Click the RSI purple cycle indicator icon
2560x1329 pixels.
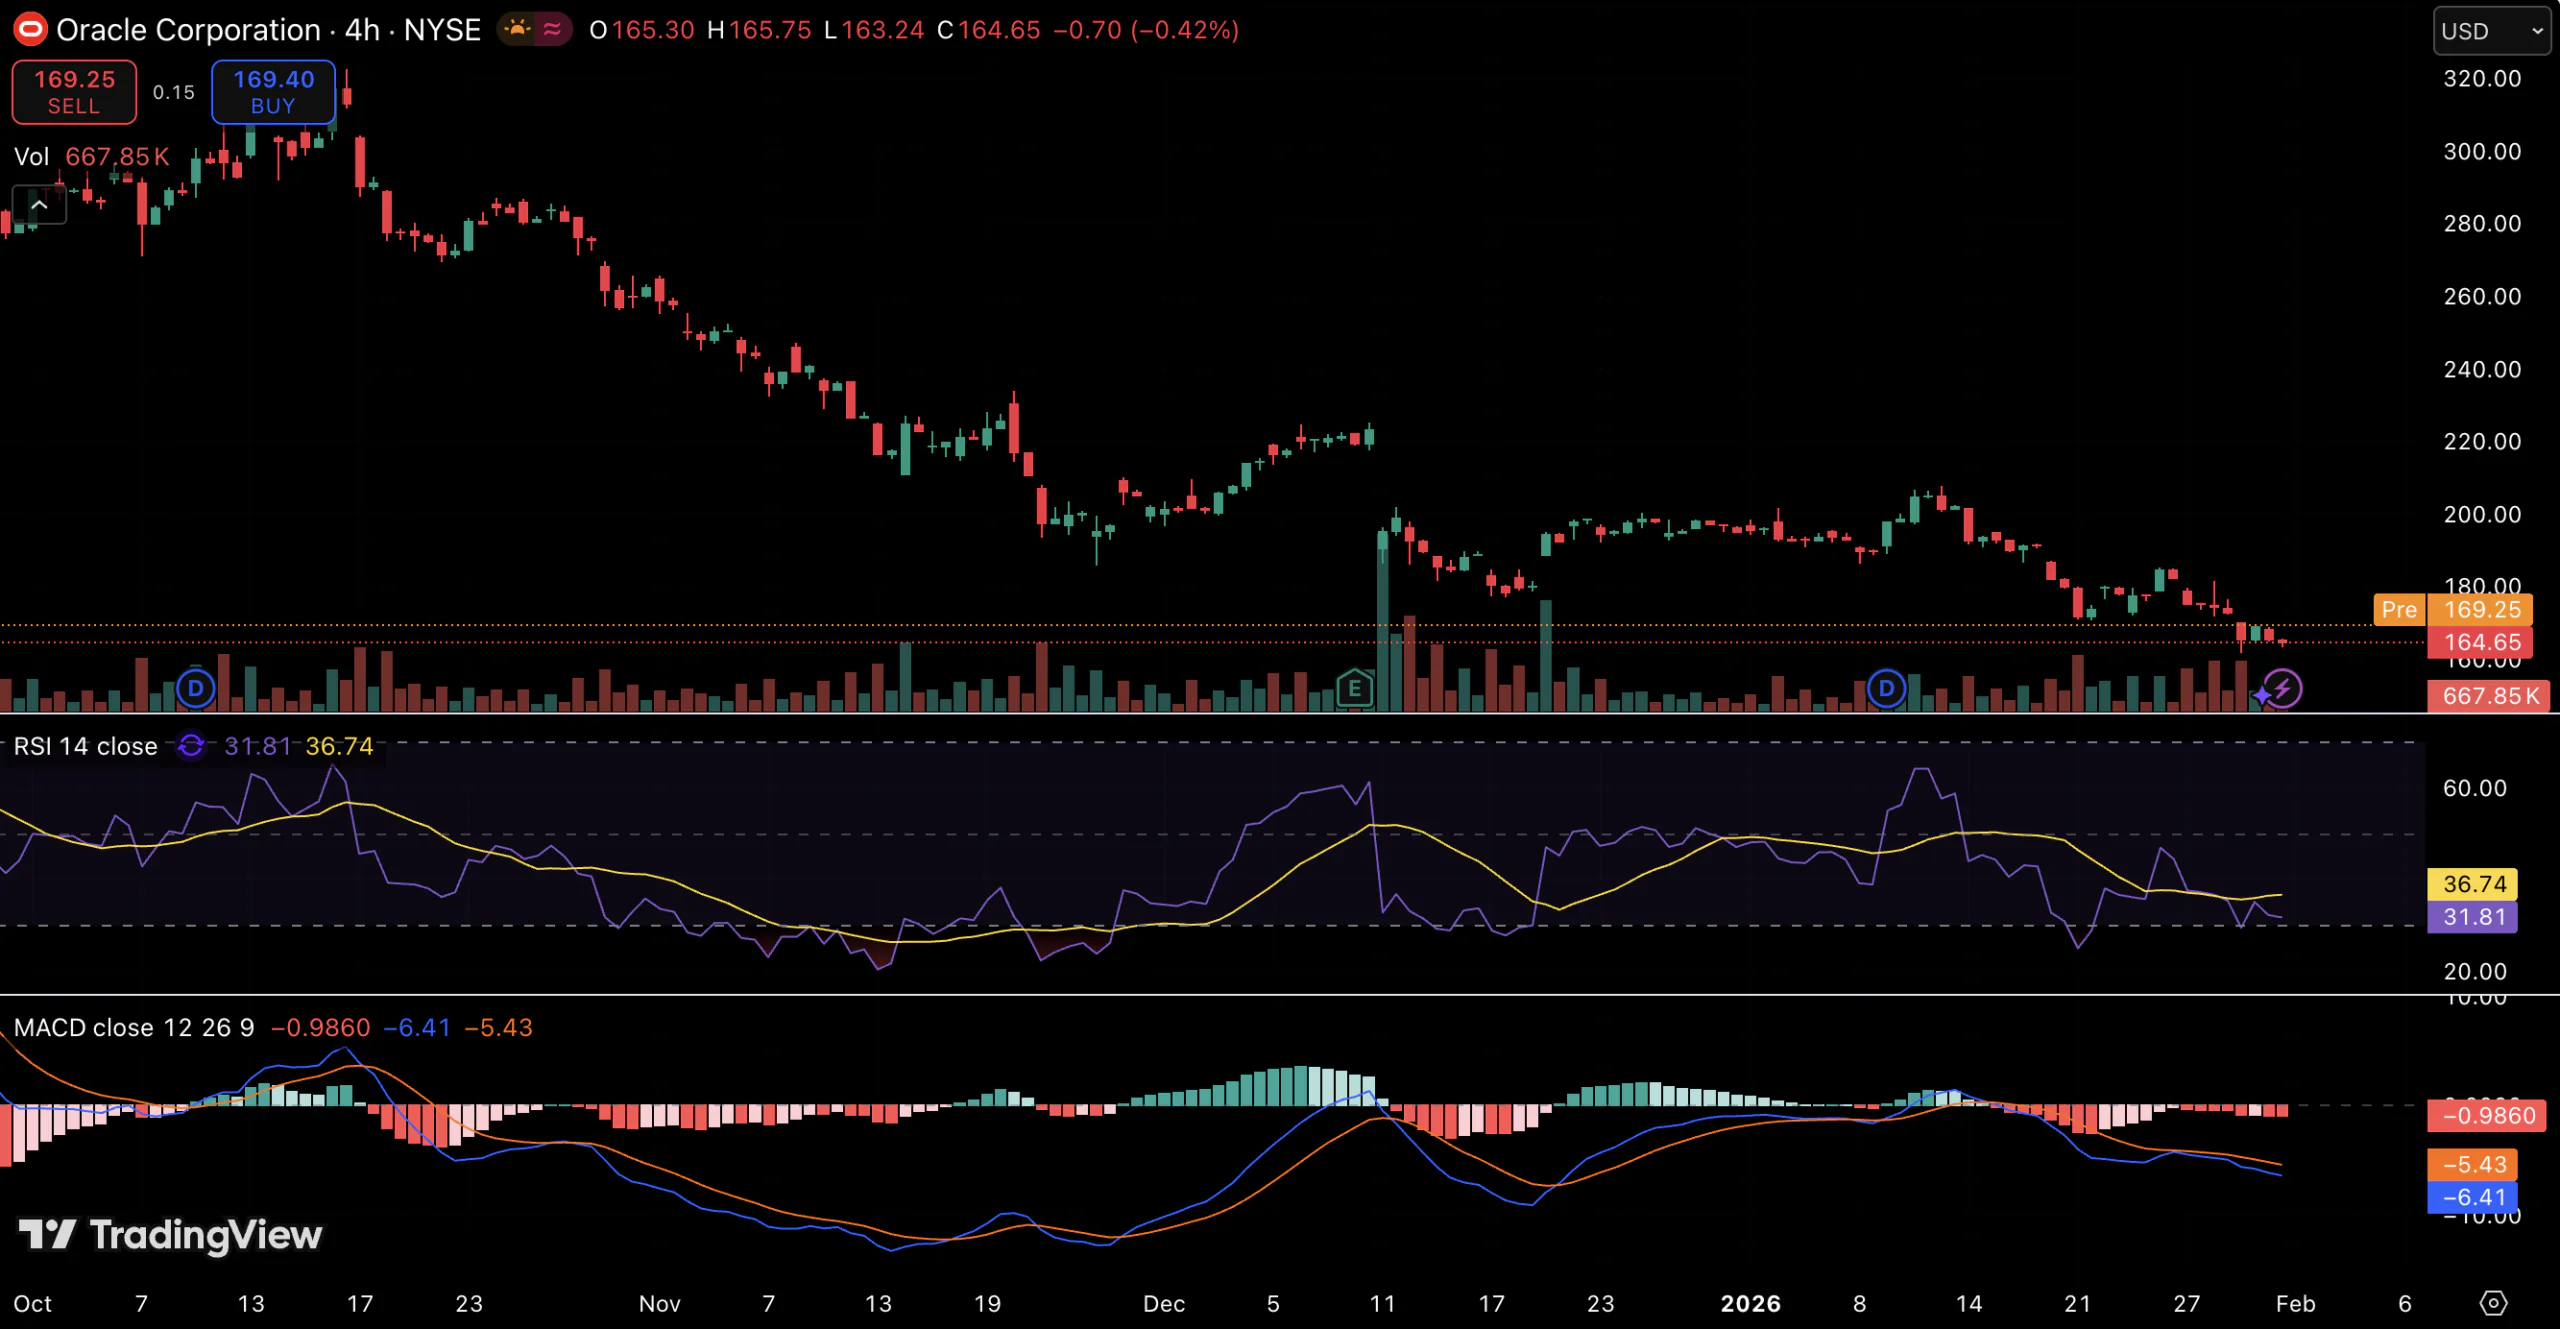191,746
